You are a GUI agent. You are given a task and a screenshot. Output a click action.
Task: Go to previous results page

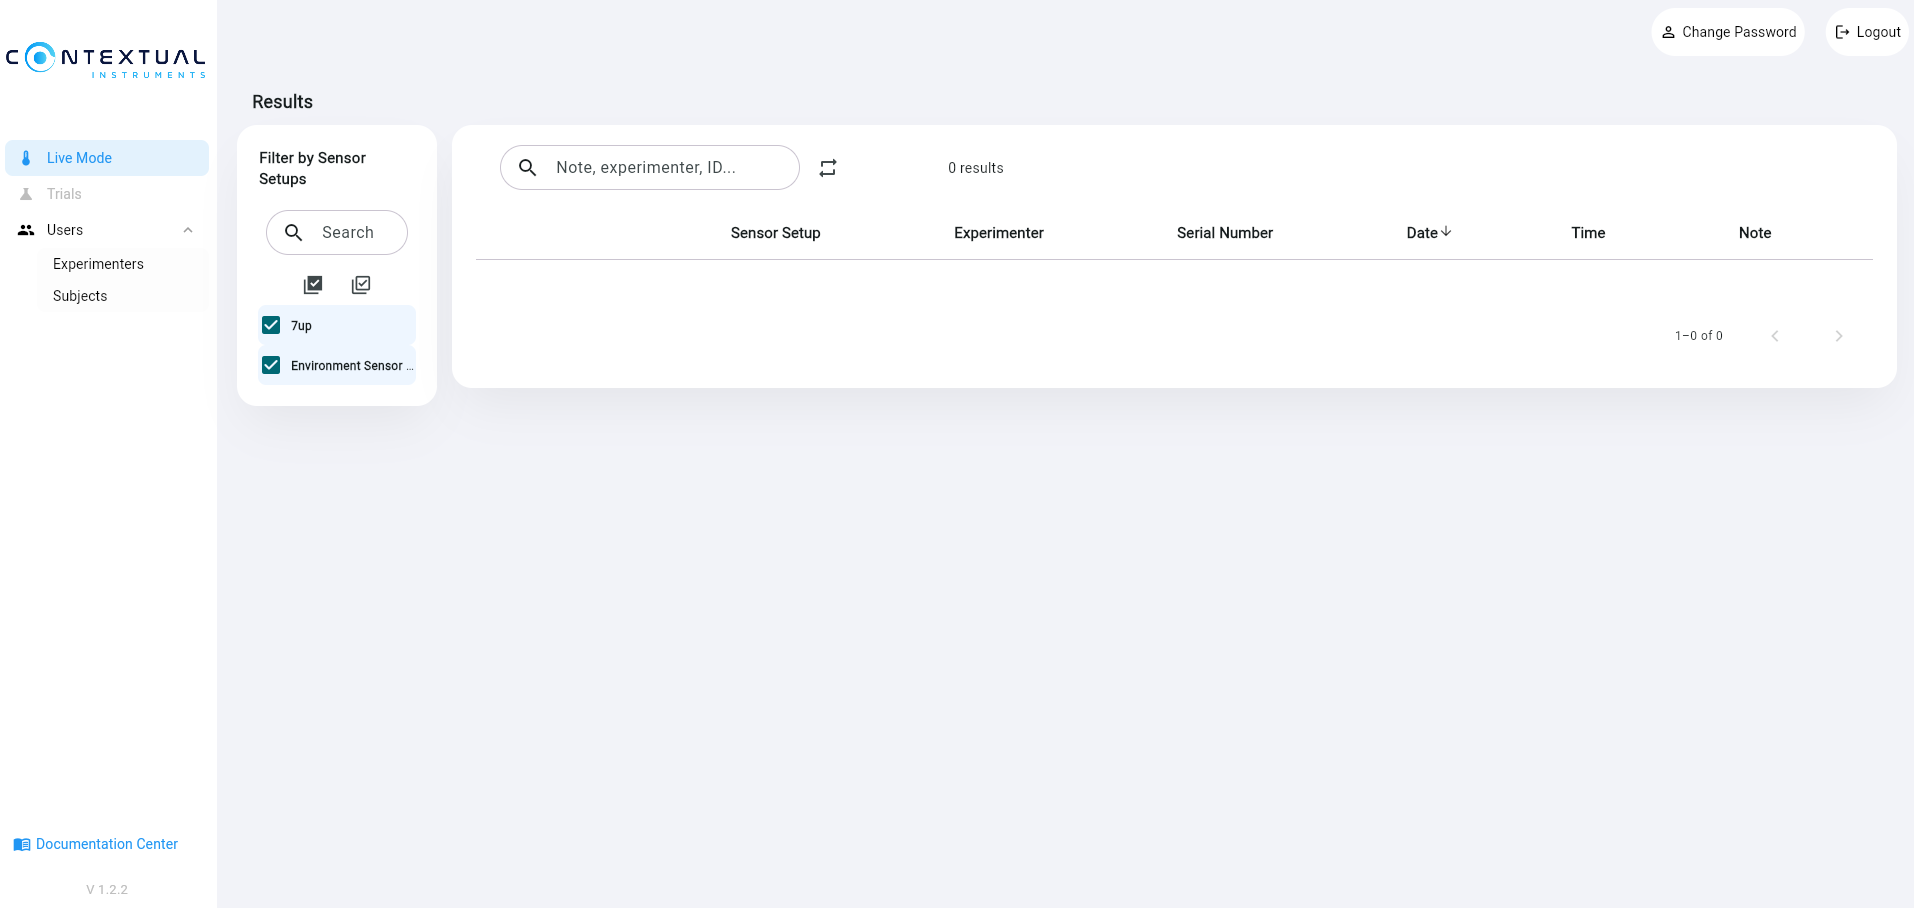click(1775, 336)
